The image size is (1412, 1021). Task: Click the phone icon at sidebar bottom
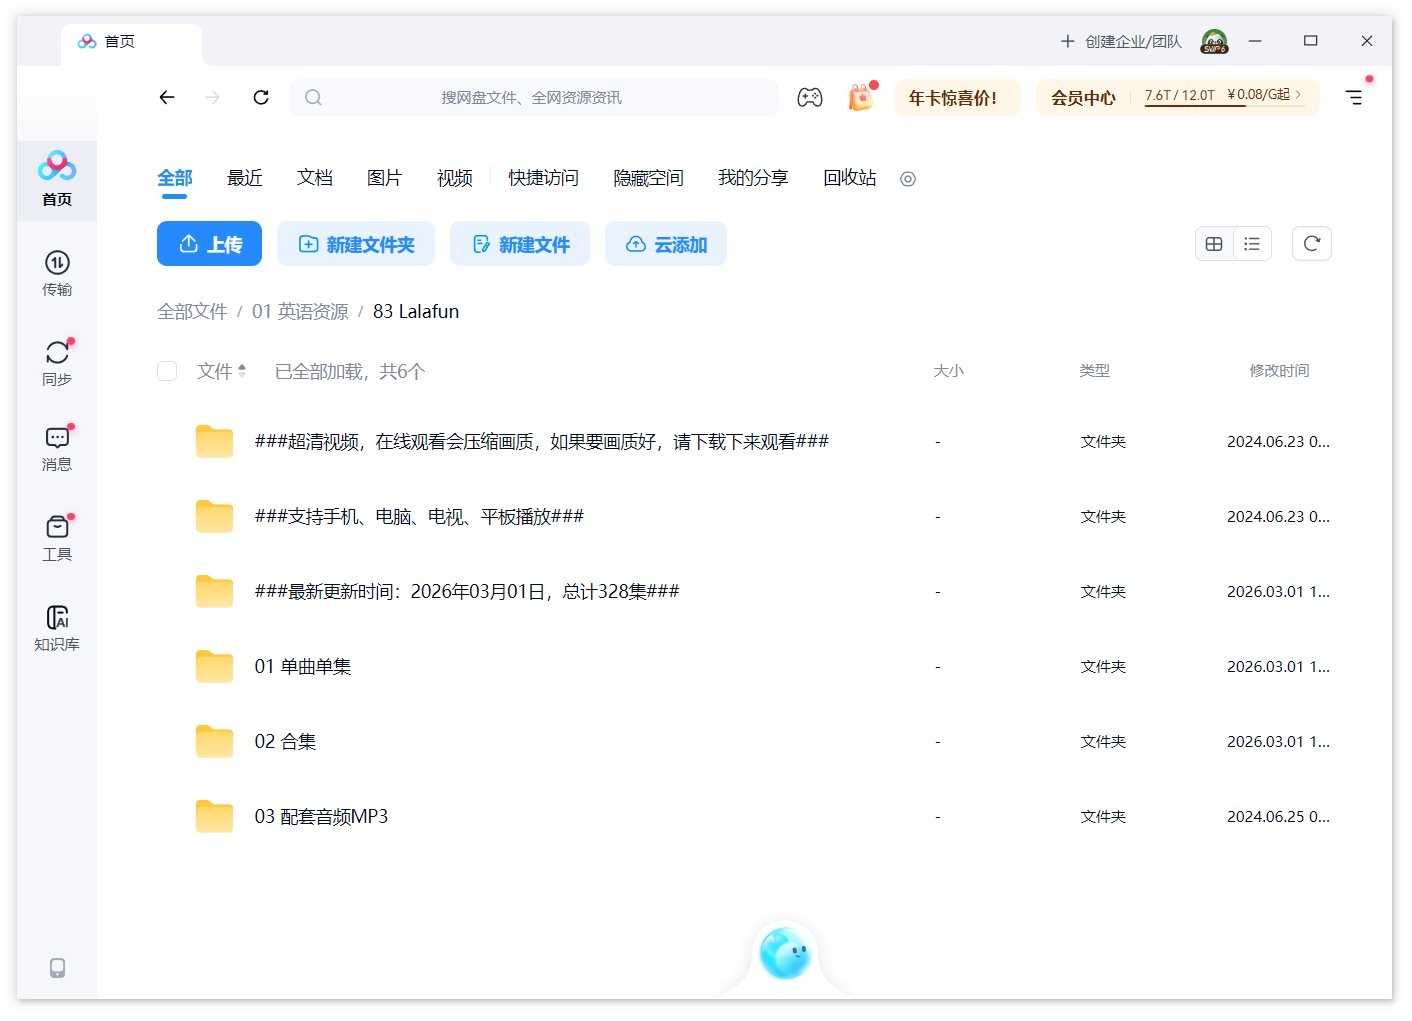click(x=56, y=968)
